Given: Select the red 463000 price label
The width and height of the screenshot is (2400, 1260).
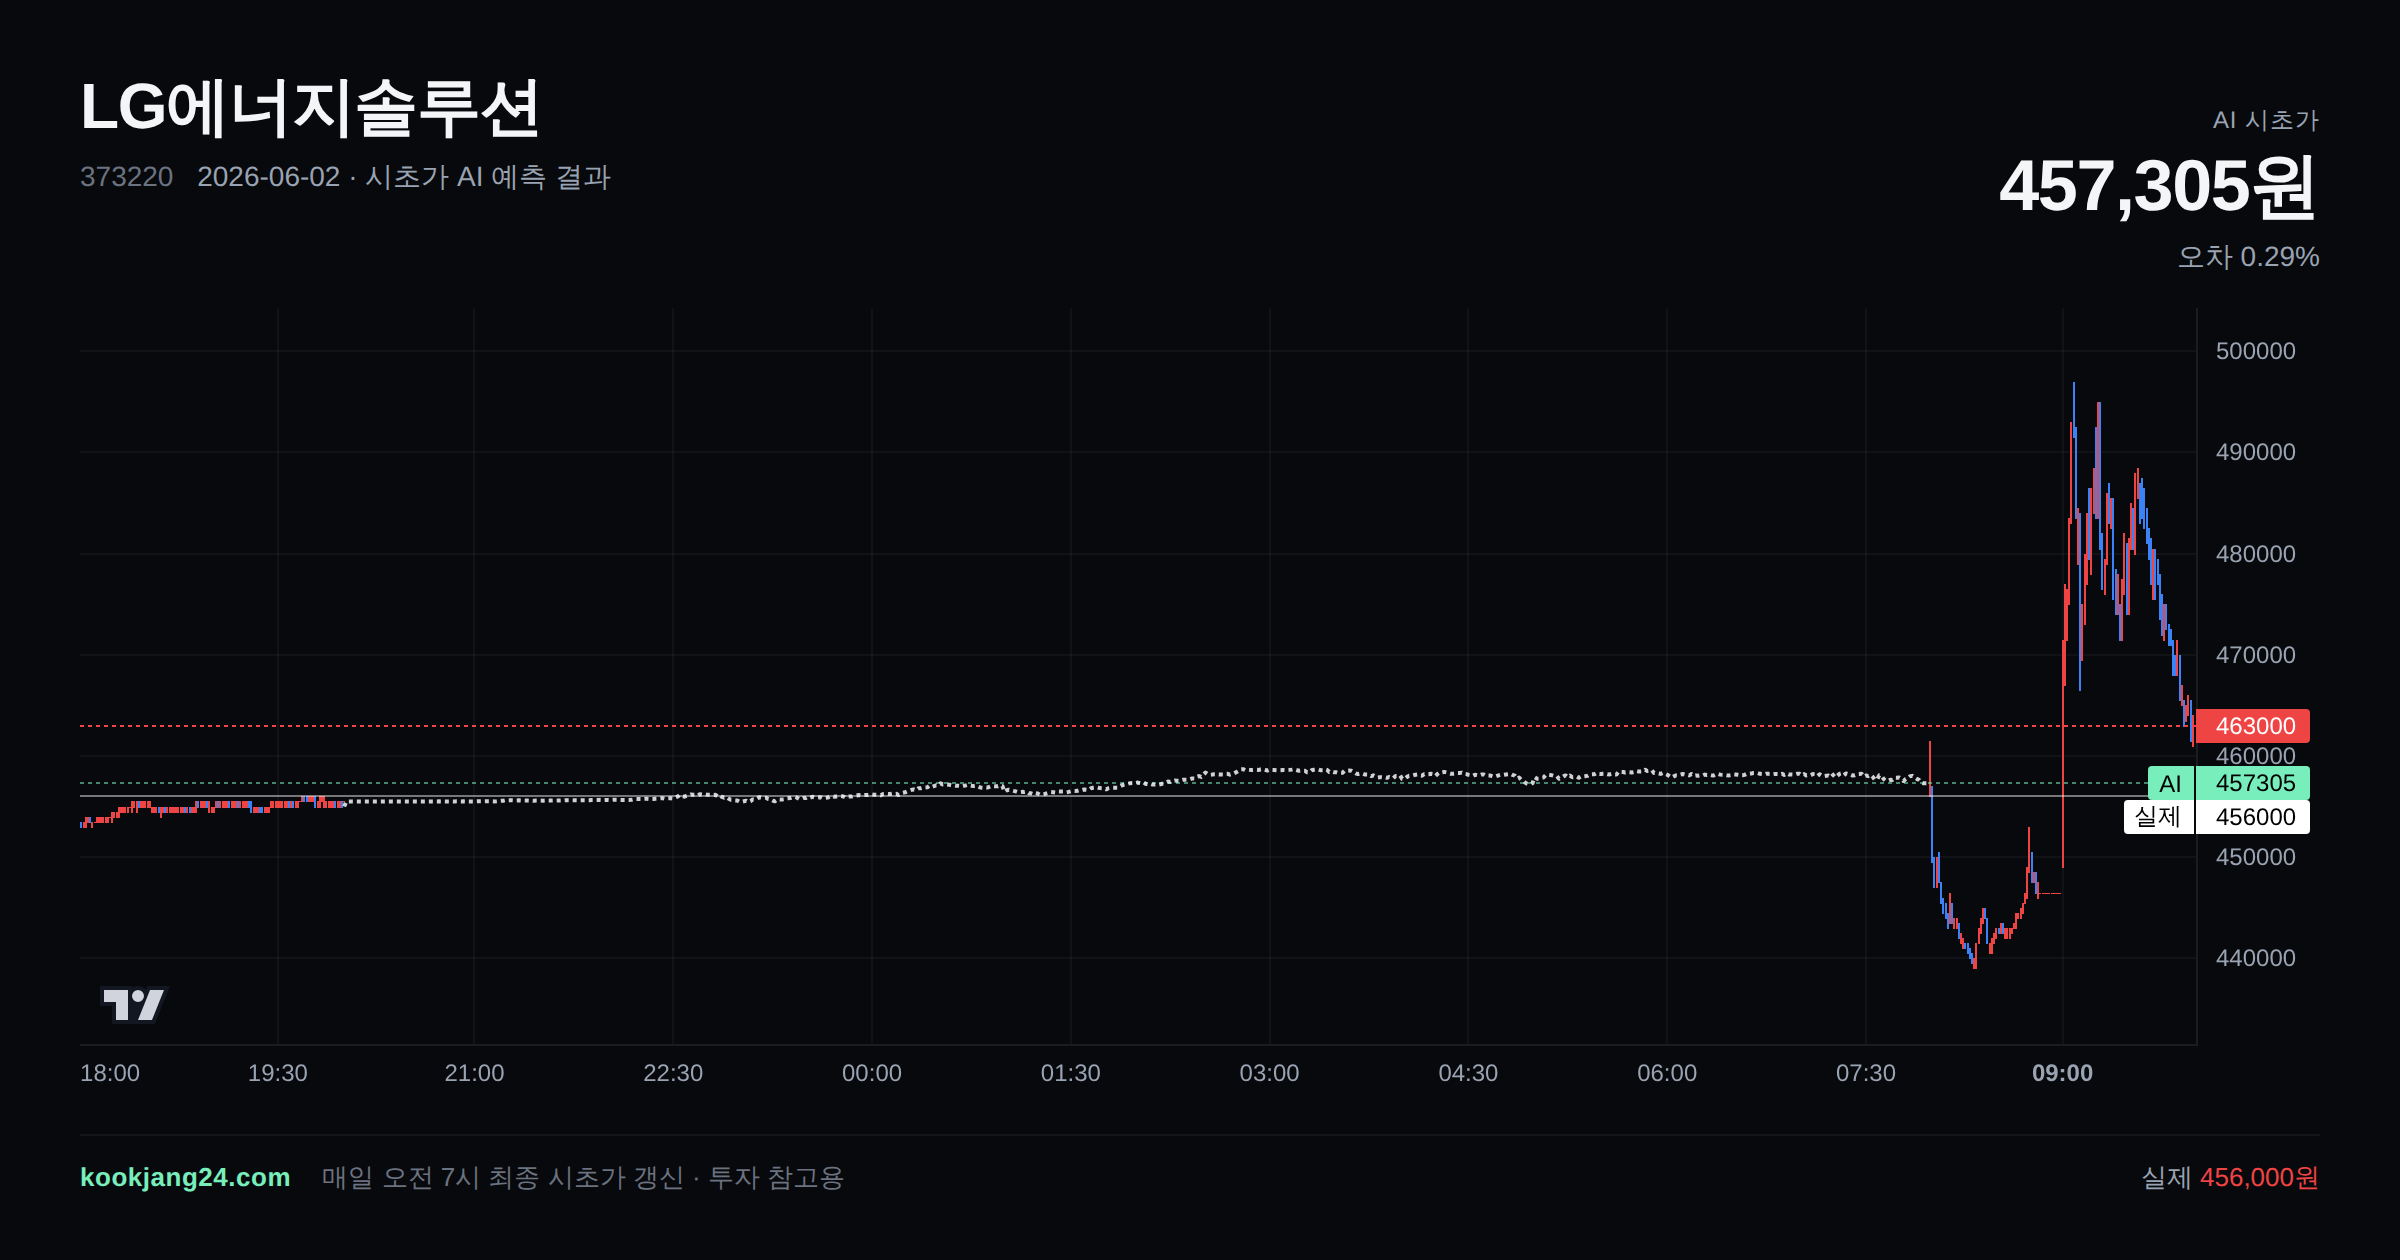Looking at the screenshot, I should pyautogui.click(x=2253, y=726).
